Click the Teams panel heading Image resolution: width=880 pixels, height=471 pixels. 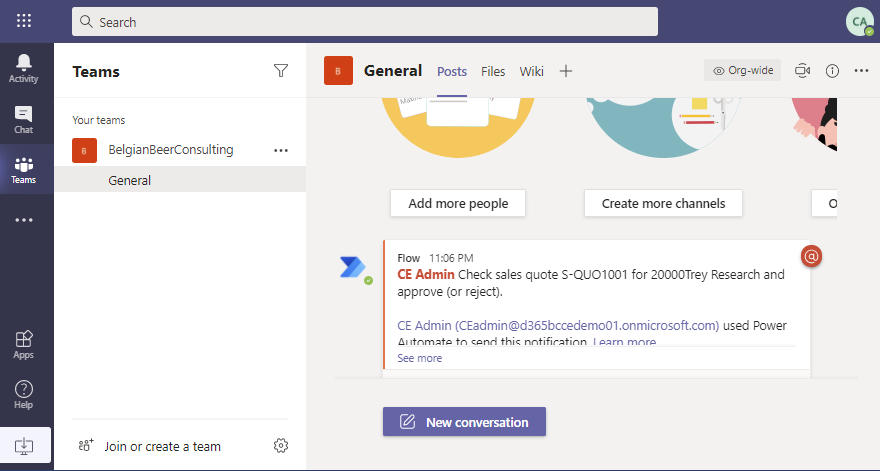[x=96, y=72]
